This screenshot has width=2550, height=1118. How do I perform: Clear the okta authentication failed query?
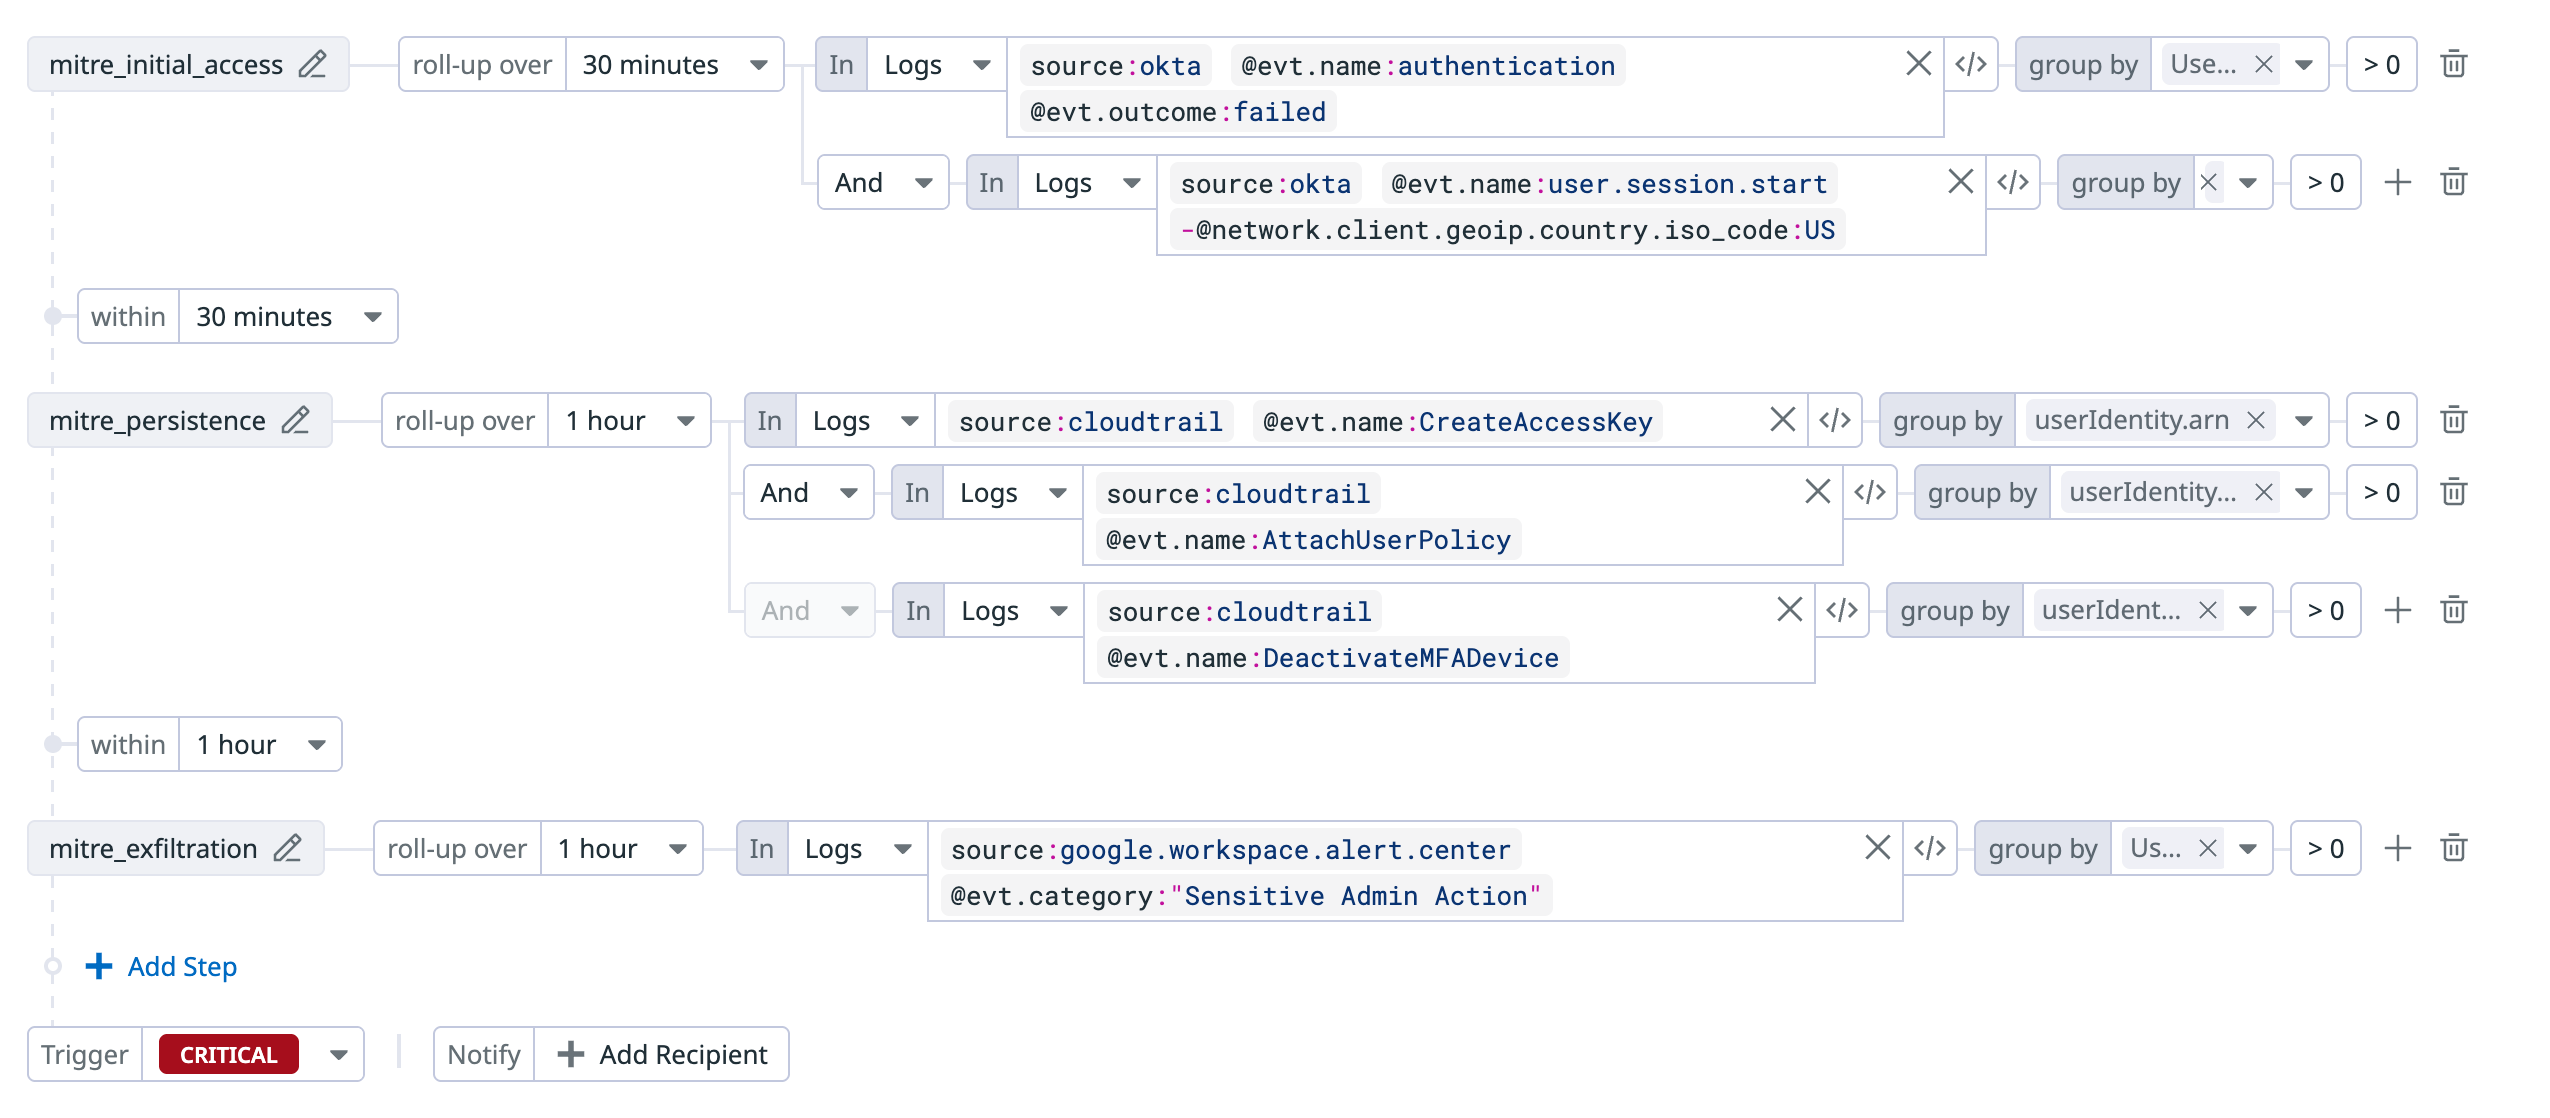(x=1917, y=65)
